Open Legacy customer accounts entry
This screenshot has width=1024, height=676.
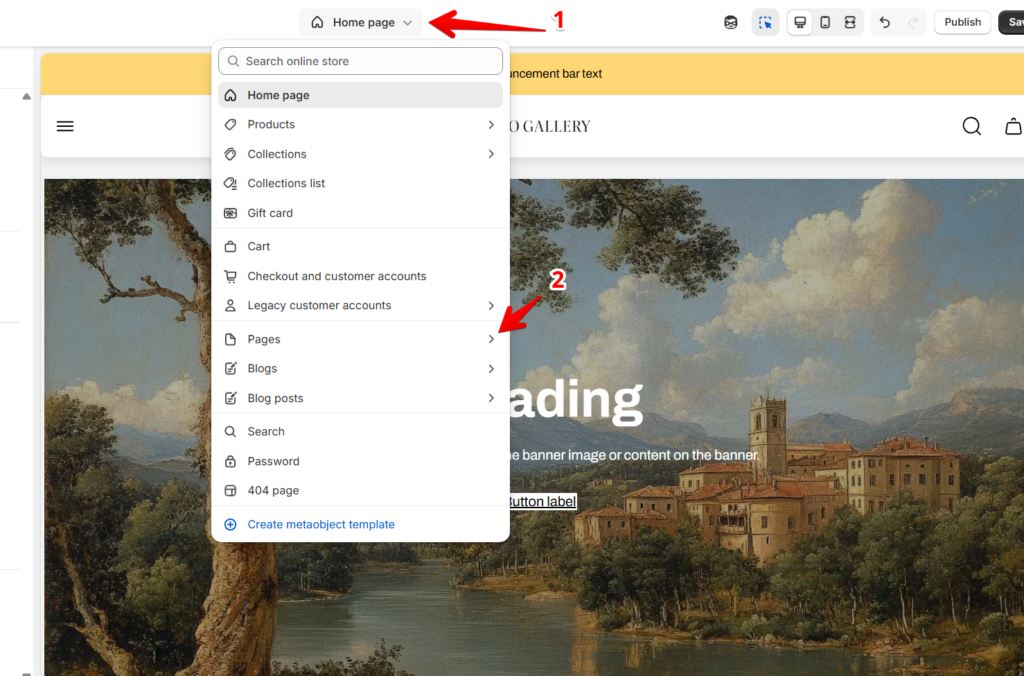tap(360, 306)
